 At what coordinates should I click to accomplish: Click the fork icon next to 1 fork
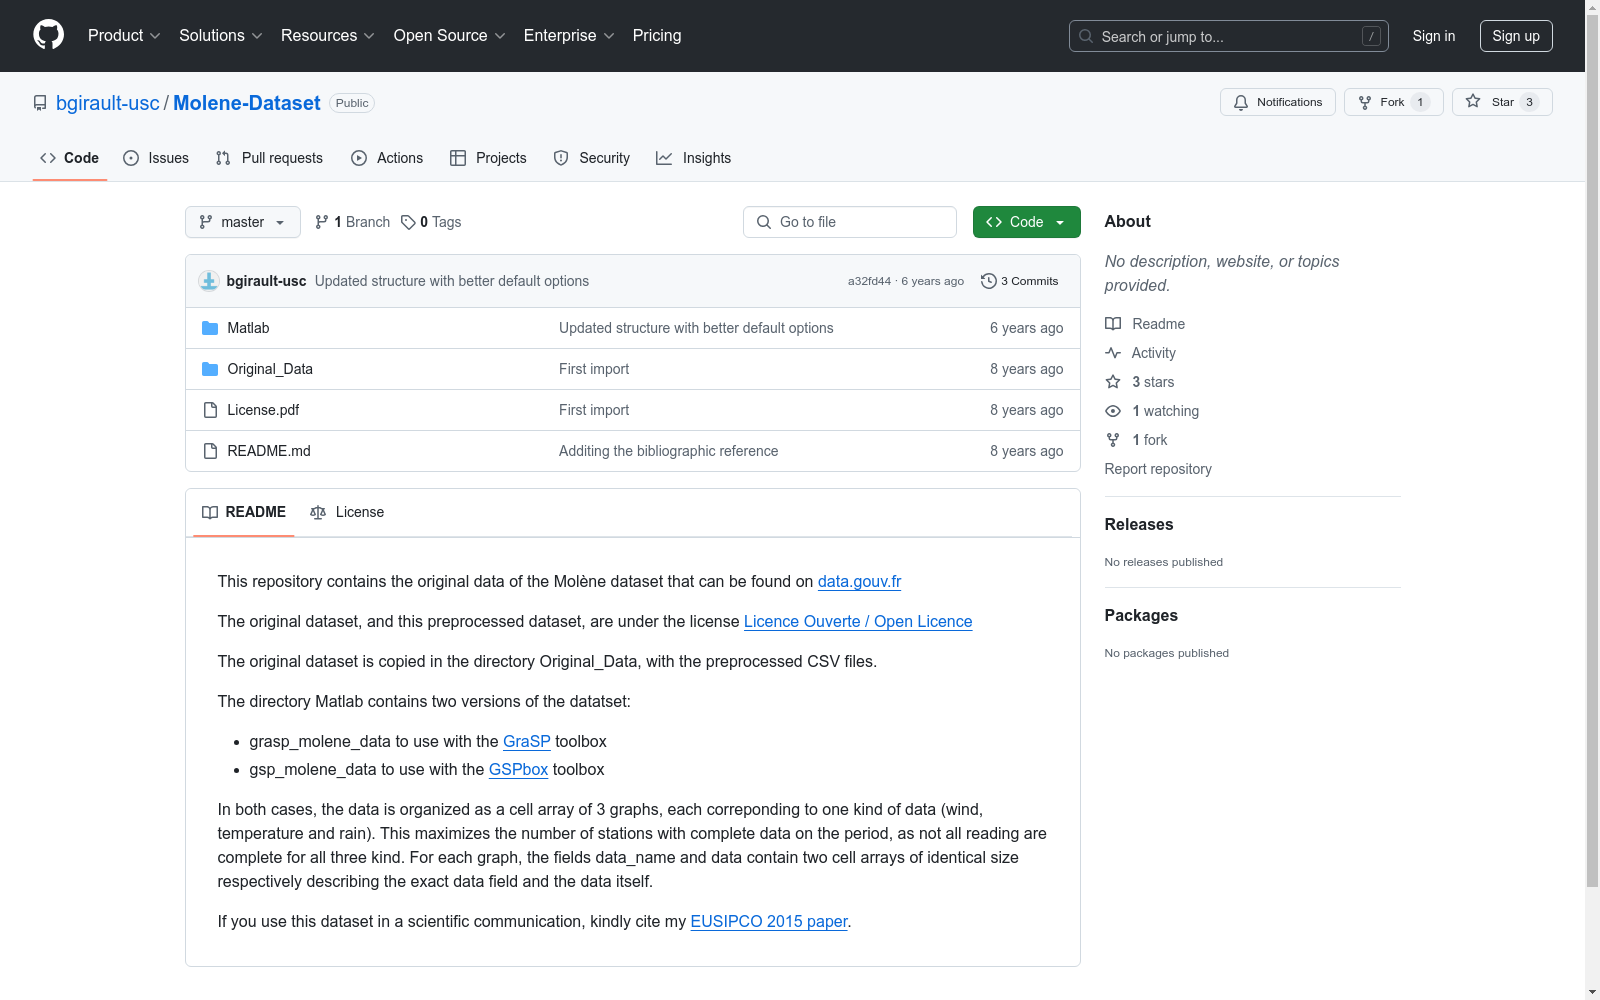coord(1113,440)
